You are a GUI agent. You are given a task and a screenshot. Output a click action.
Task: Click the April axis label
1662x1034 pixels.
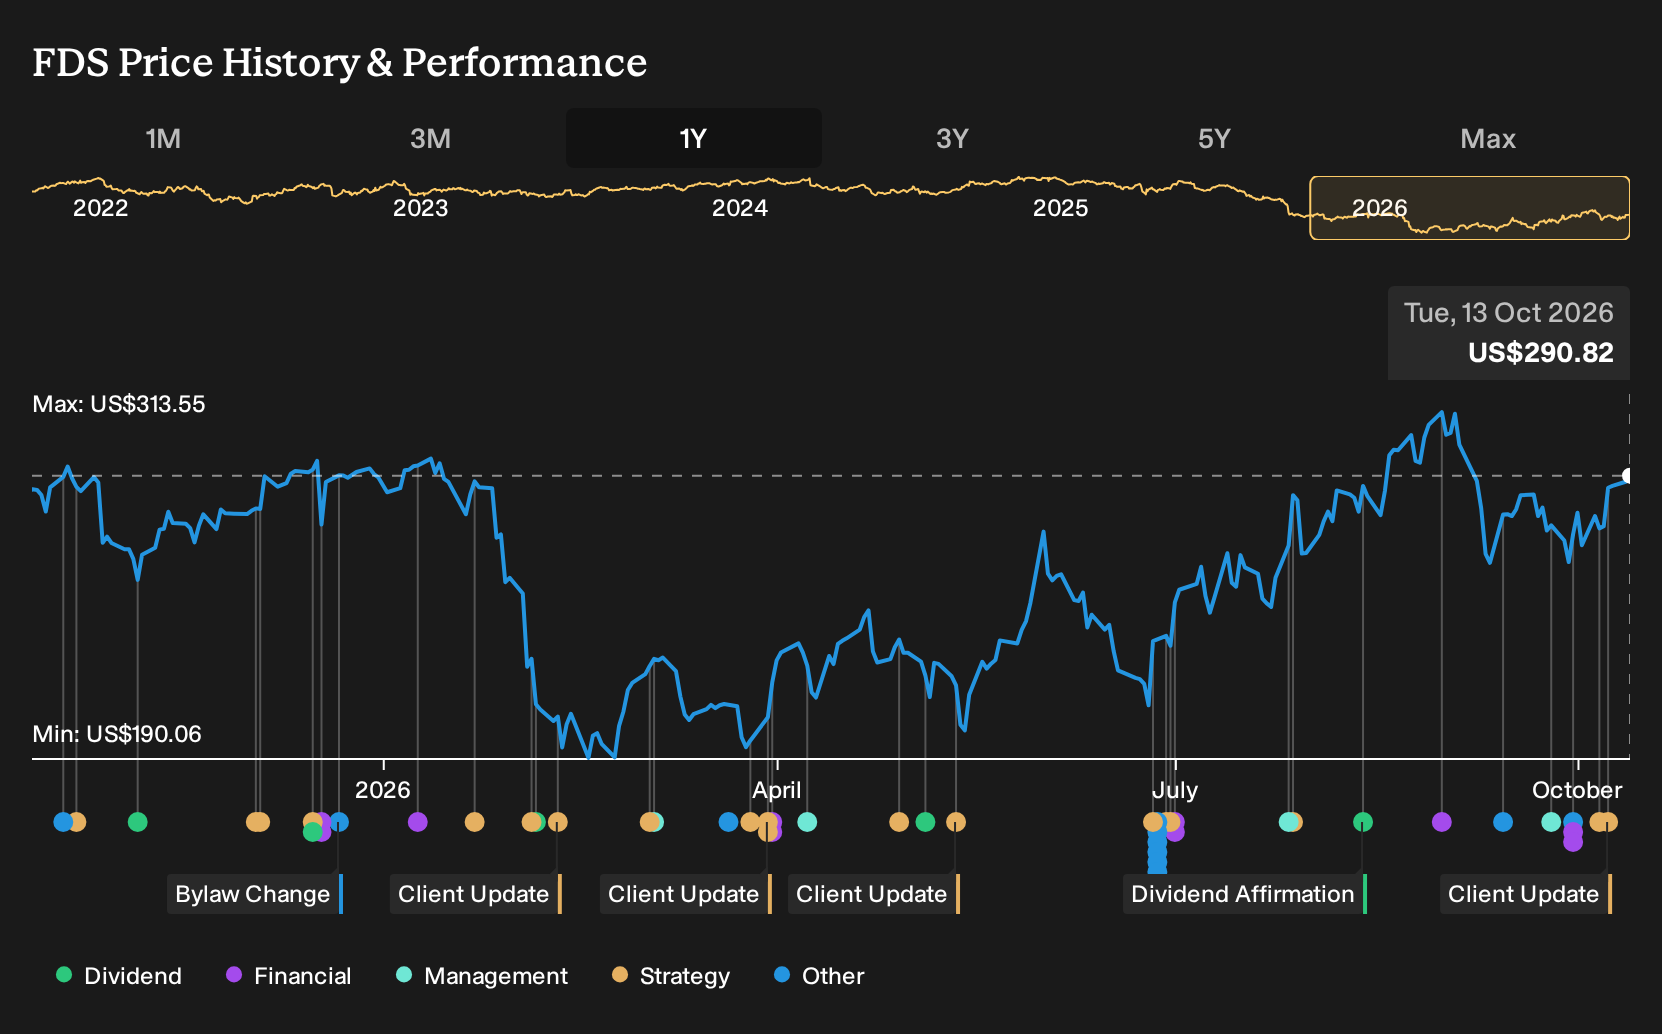tap(777, 790)
